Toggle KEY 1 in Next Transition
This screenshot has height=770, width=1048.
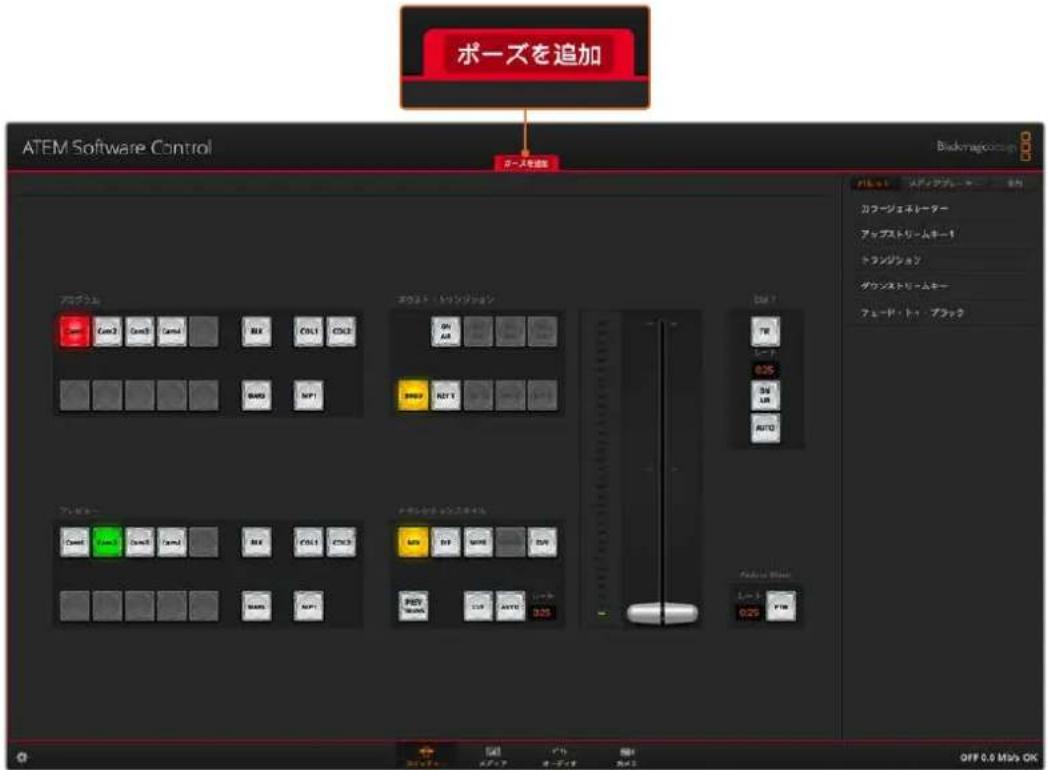coord(446,396)
